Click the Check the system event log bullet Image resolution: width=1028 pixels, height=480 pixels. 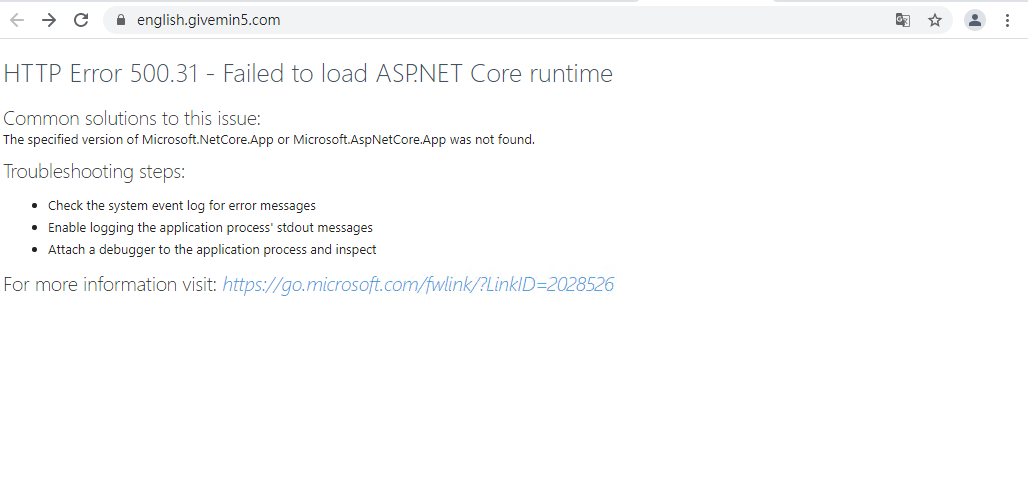(182, 206)
